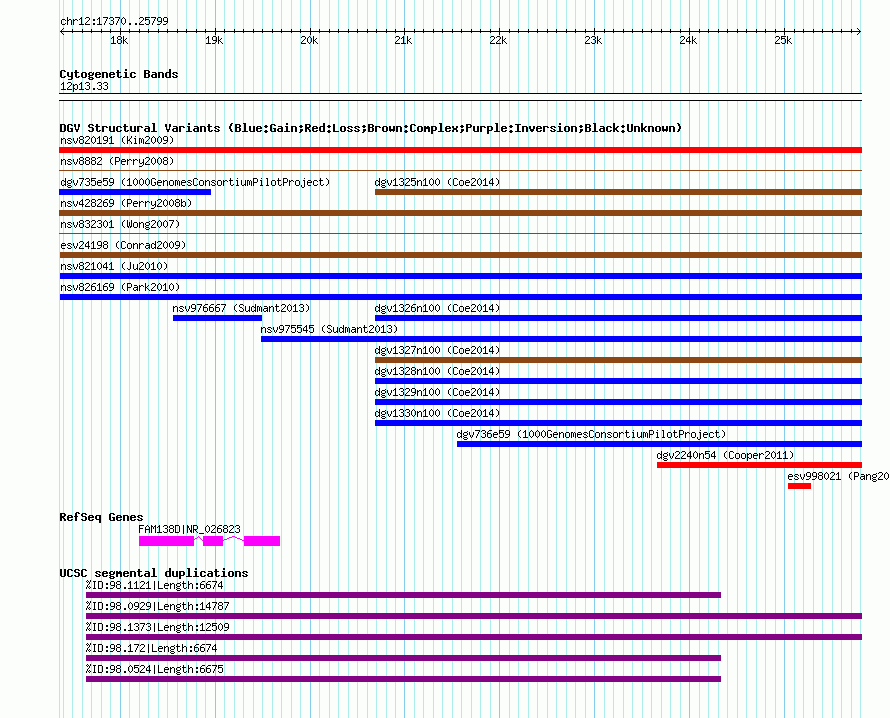
Task: Click the small esv998021 red bar
Action: (799, 486)
